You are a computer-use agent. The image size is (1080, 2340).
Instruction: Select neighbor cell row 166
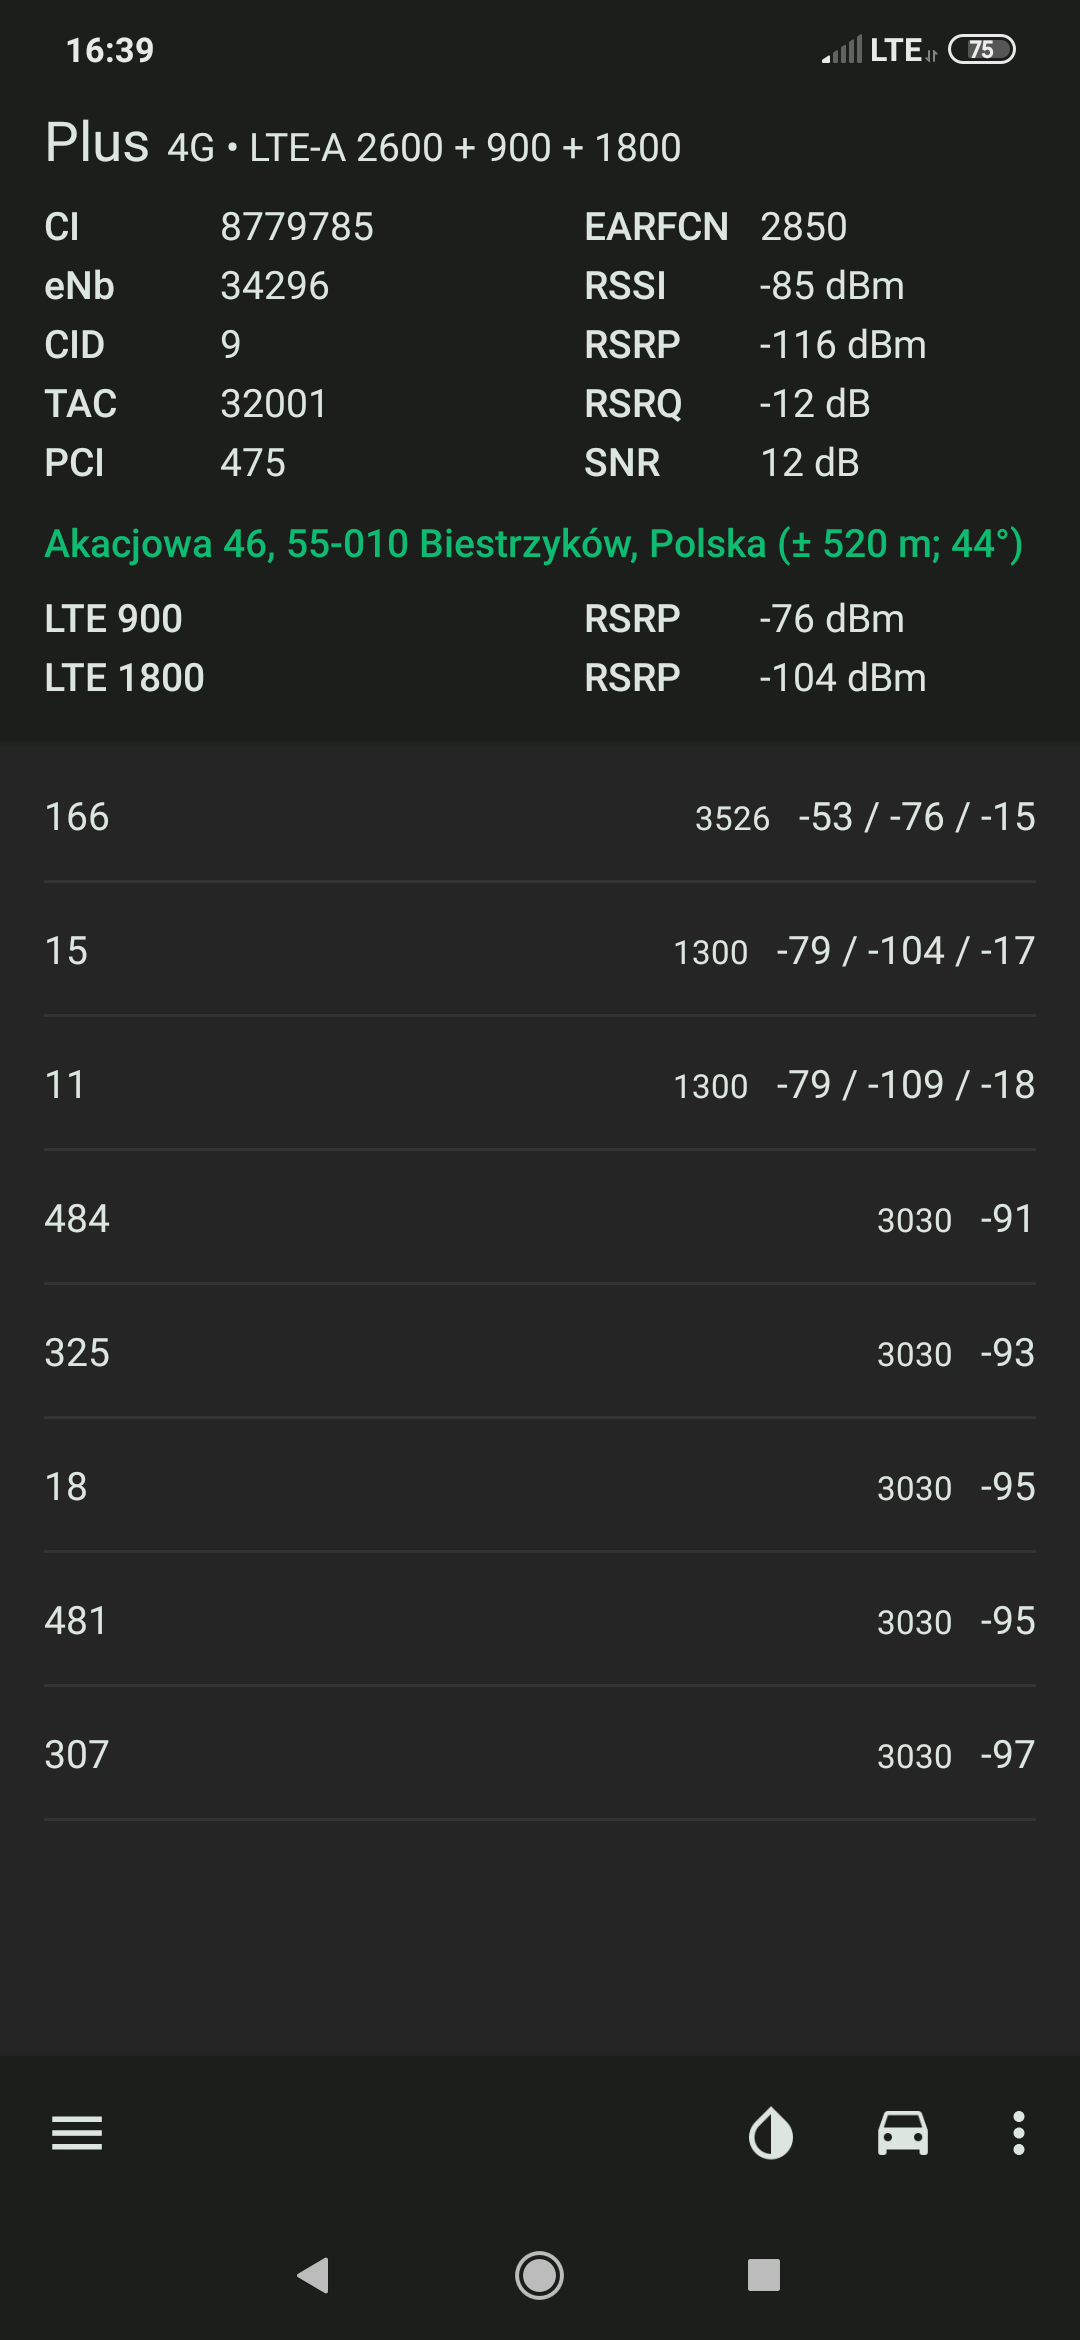tap(540, 817)
